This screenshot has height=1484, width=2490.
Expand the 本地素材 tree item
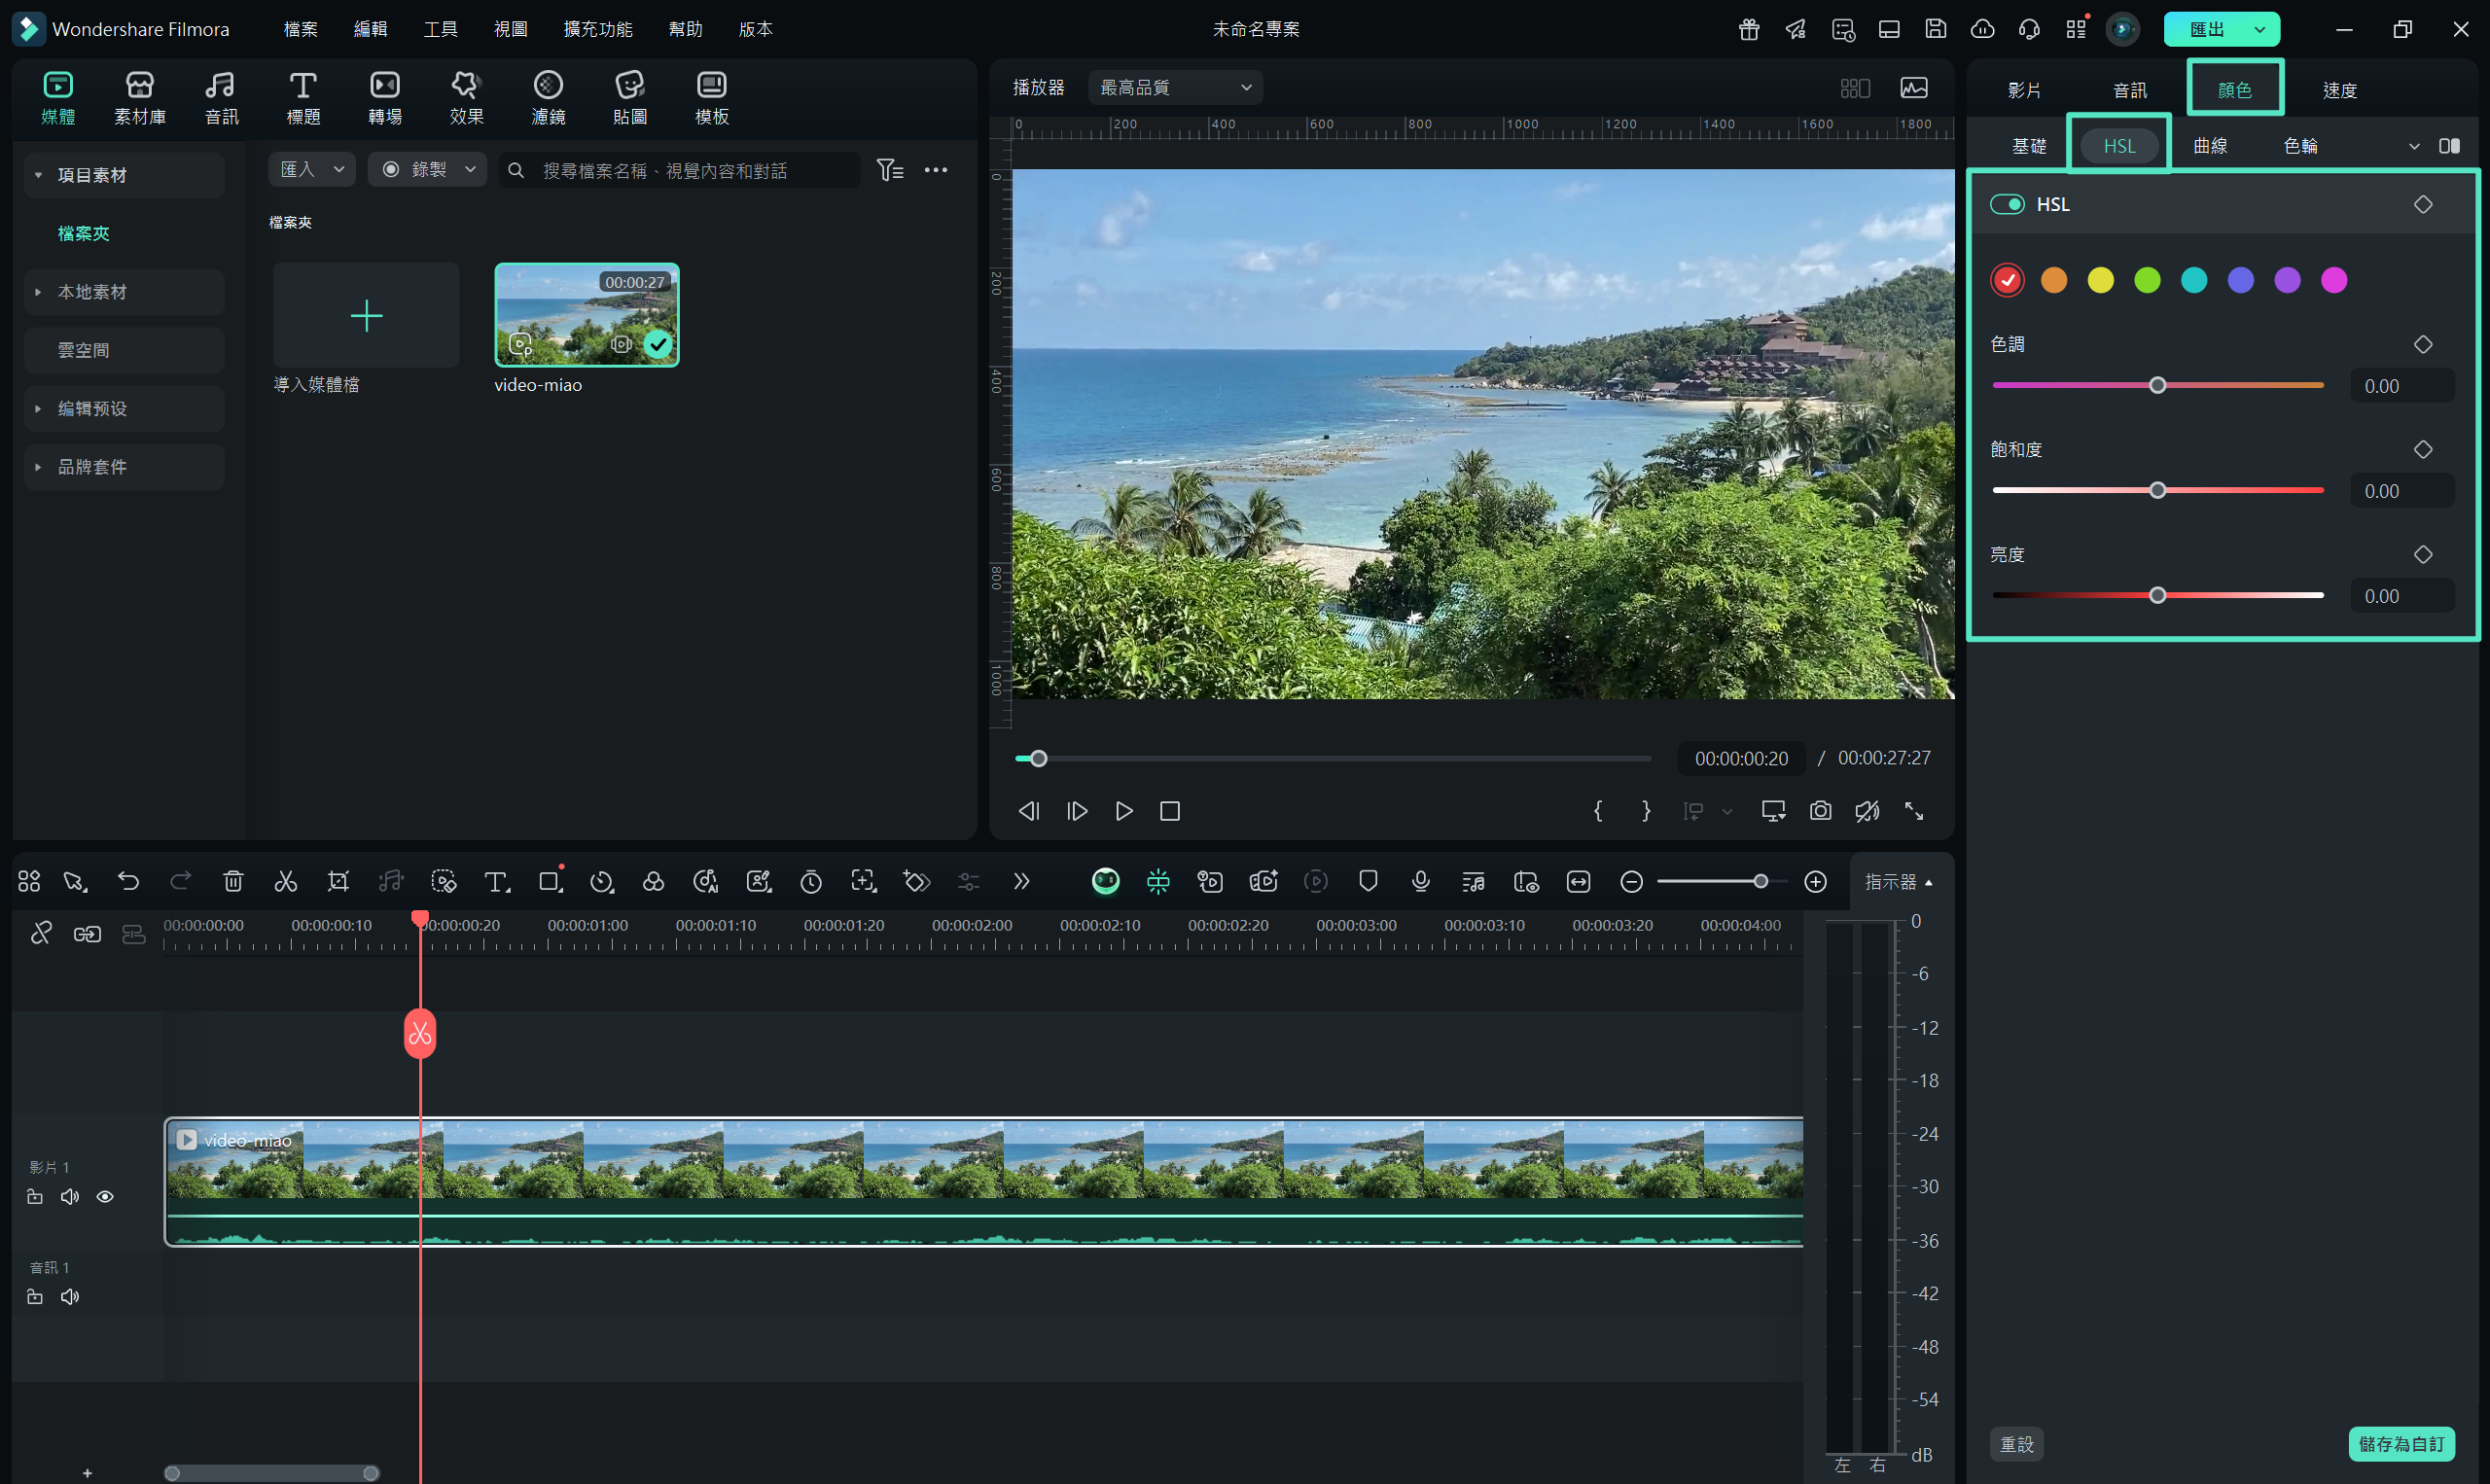pos(38,292)
